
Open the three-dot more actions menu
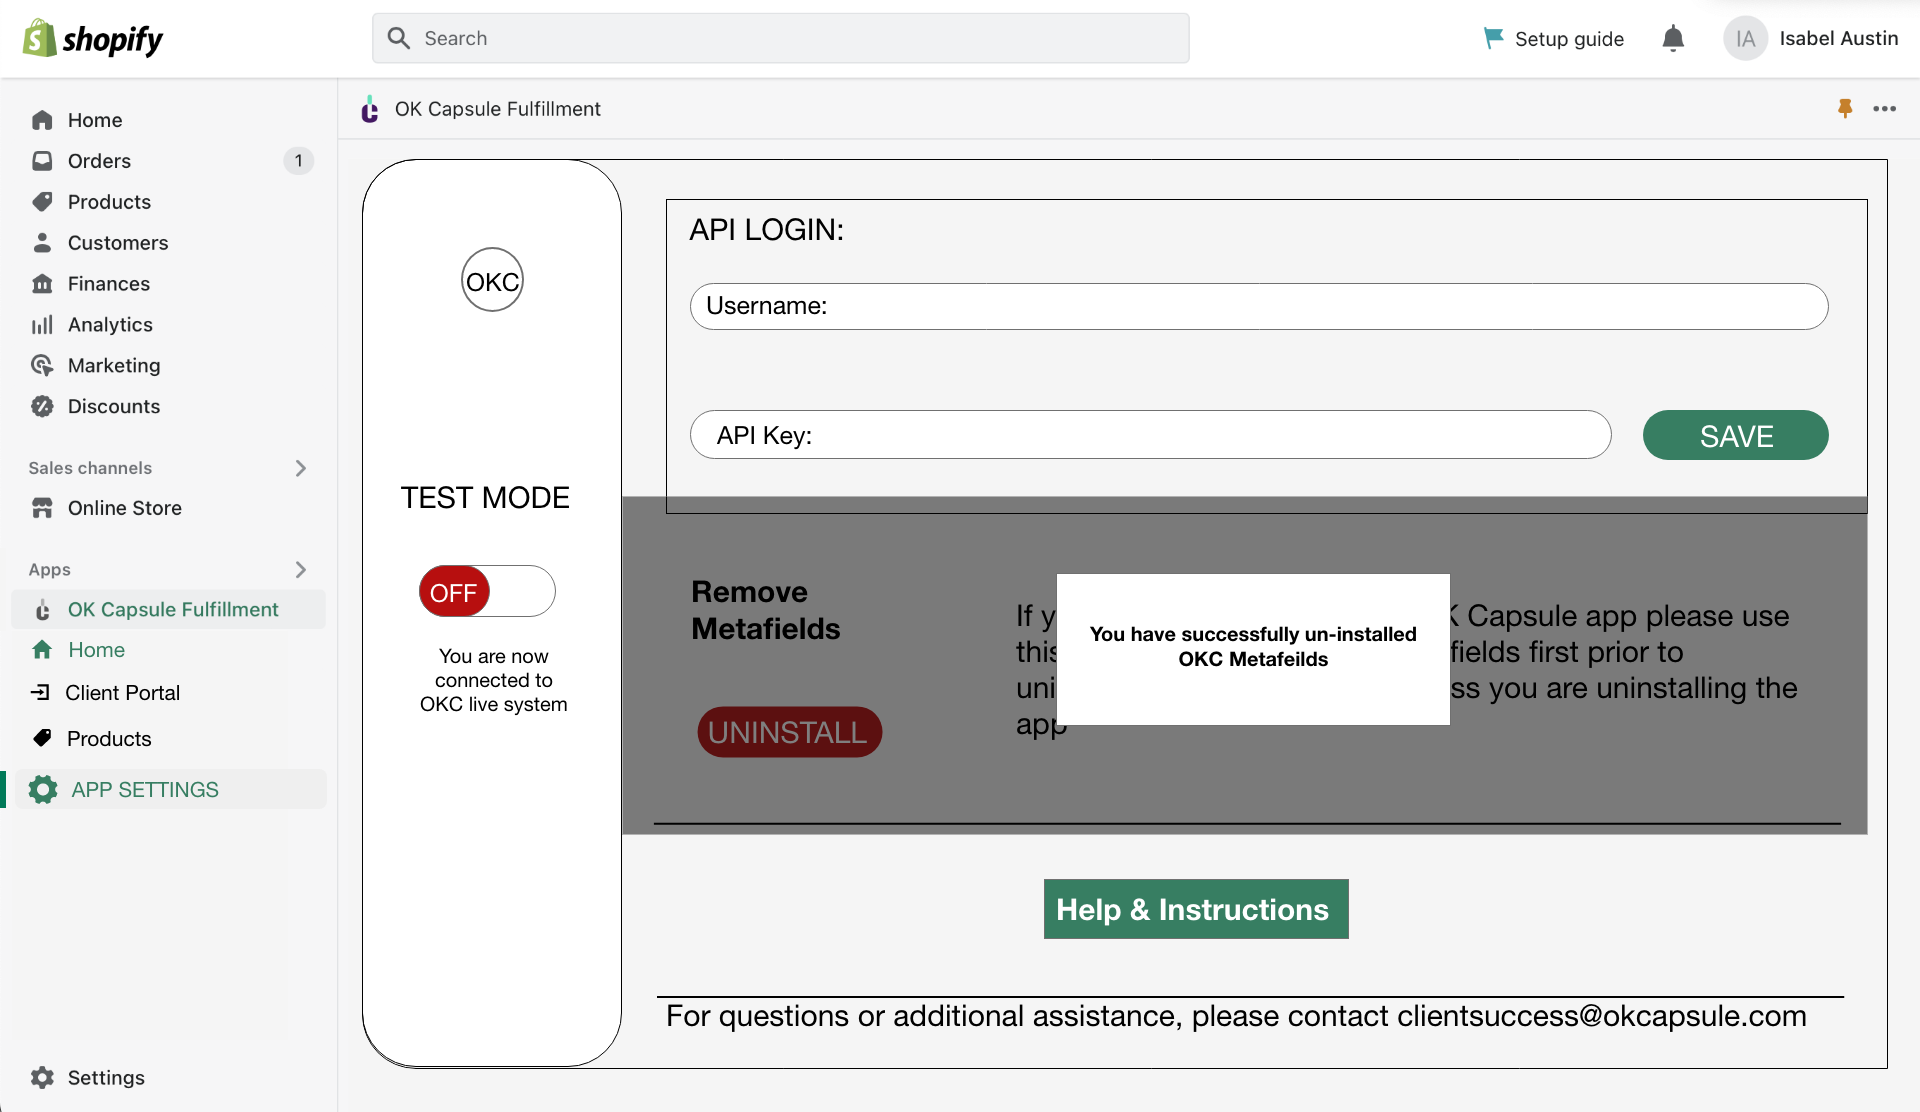[1885, 108]
